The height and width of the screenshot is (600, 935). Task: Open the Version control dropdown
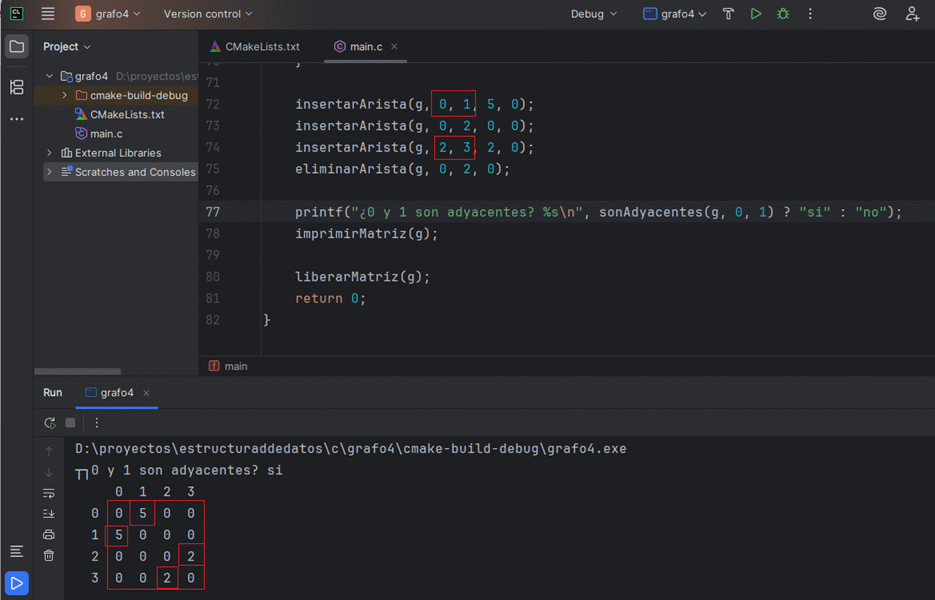(x=208, y=14)
